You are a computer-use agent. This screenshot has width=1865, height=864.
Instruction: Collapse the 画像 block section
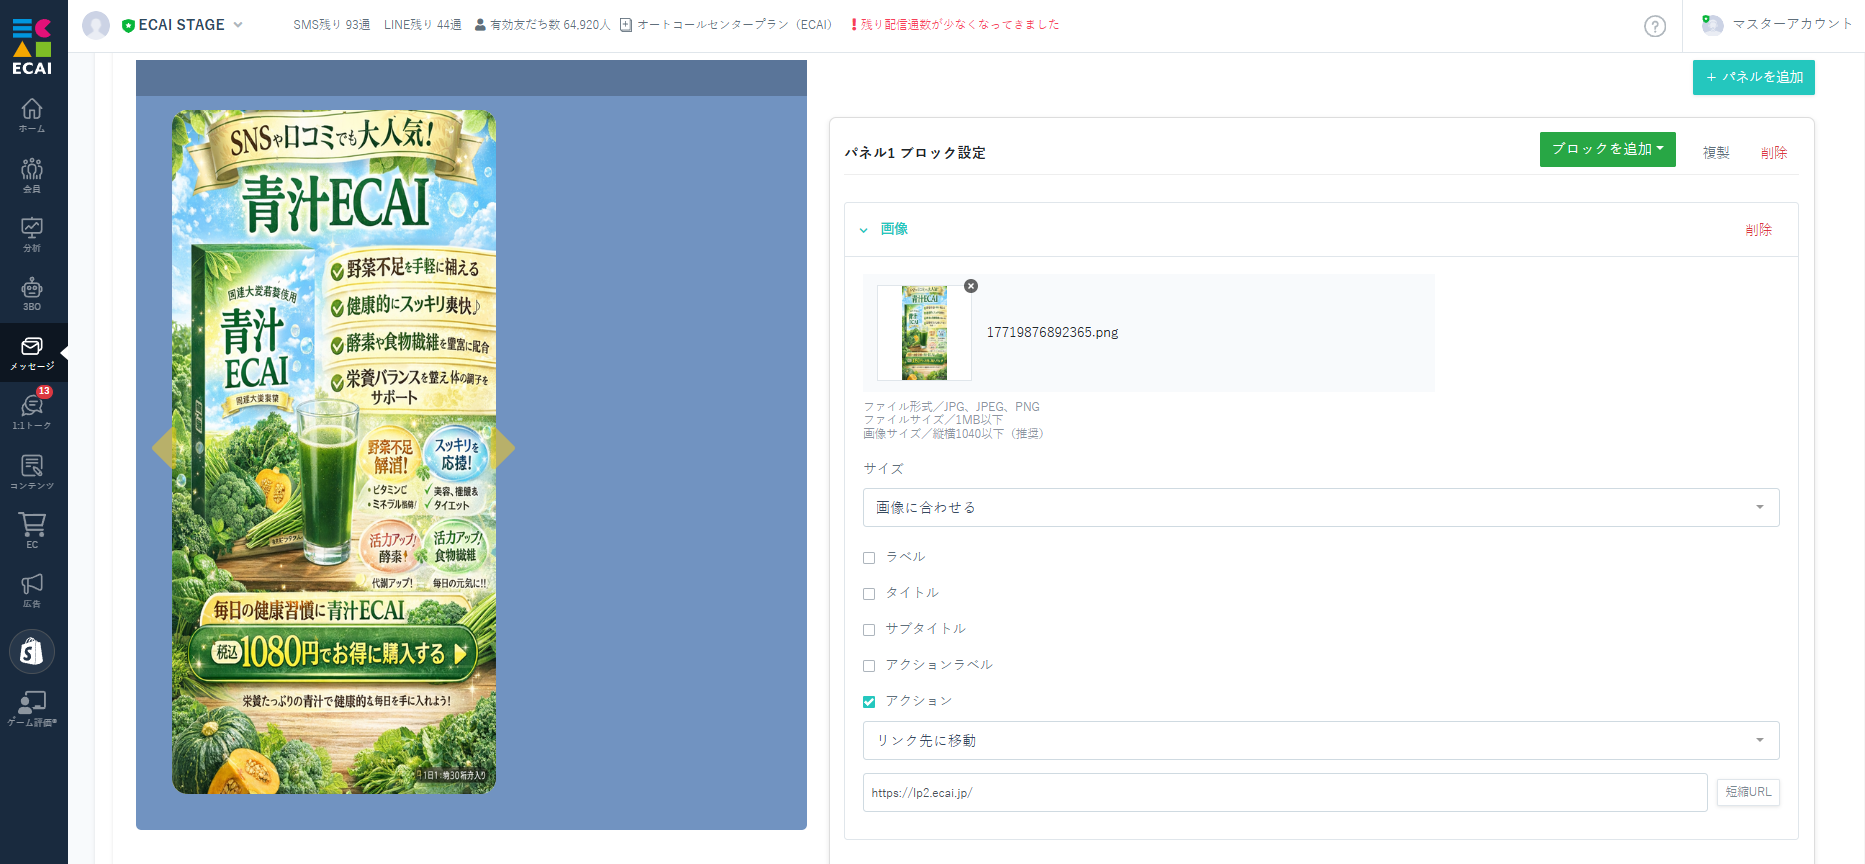tap(864, 230)
